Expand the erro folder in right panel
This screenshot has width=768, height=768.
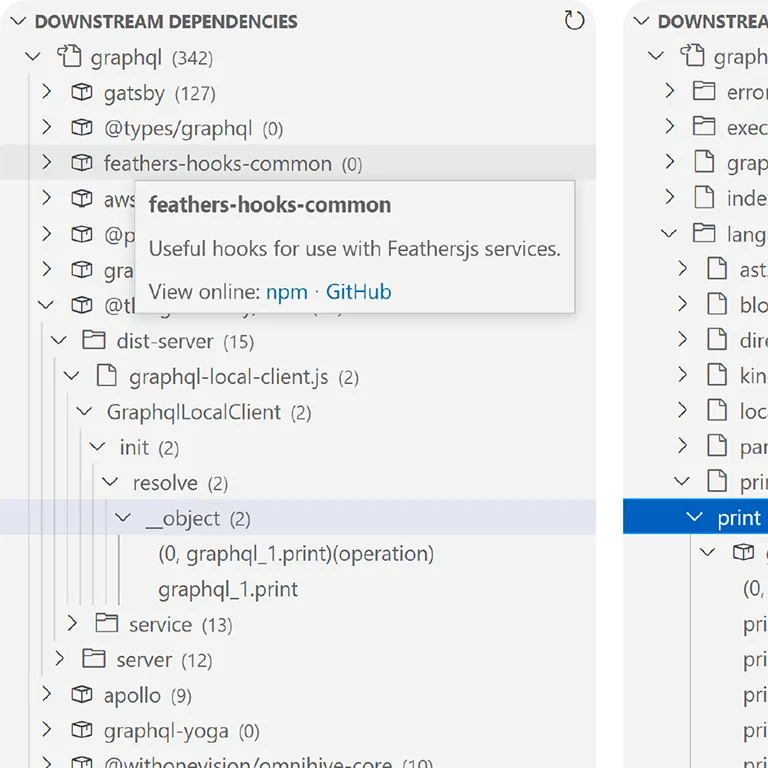670,91
